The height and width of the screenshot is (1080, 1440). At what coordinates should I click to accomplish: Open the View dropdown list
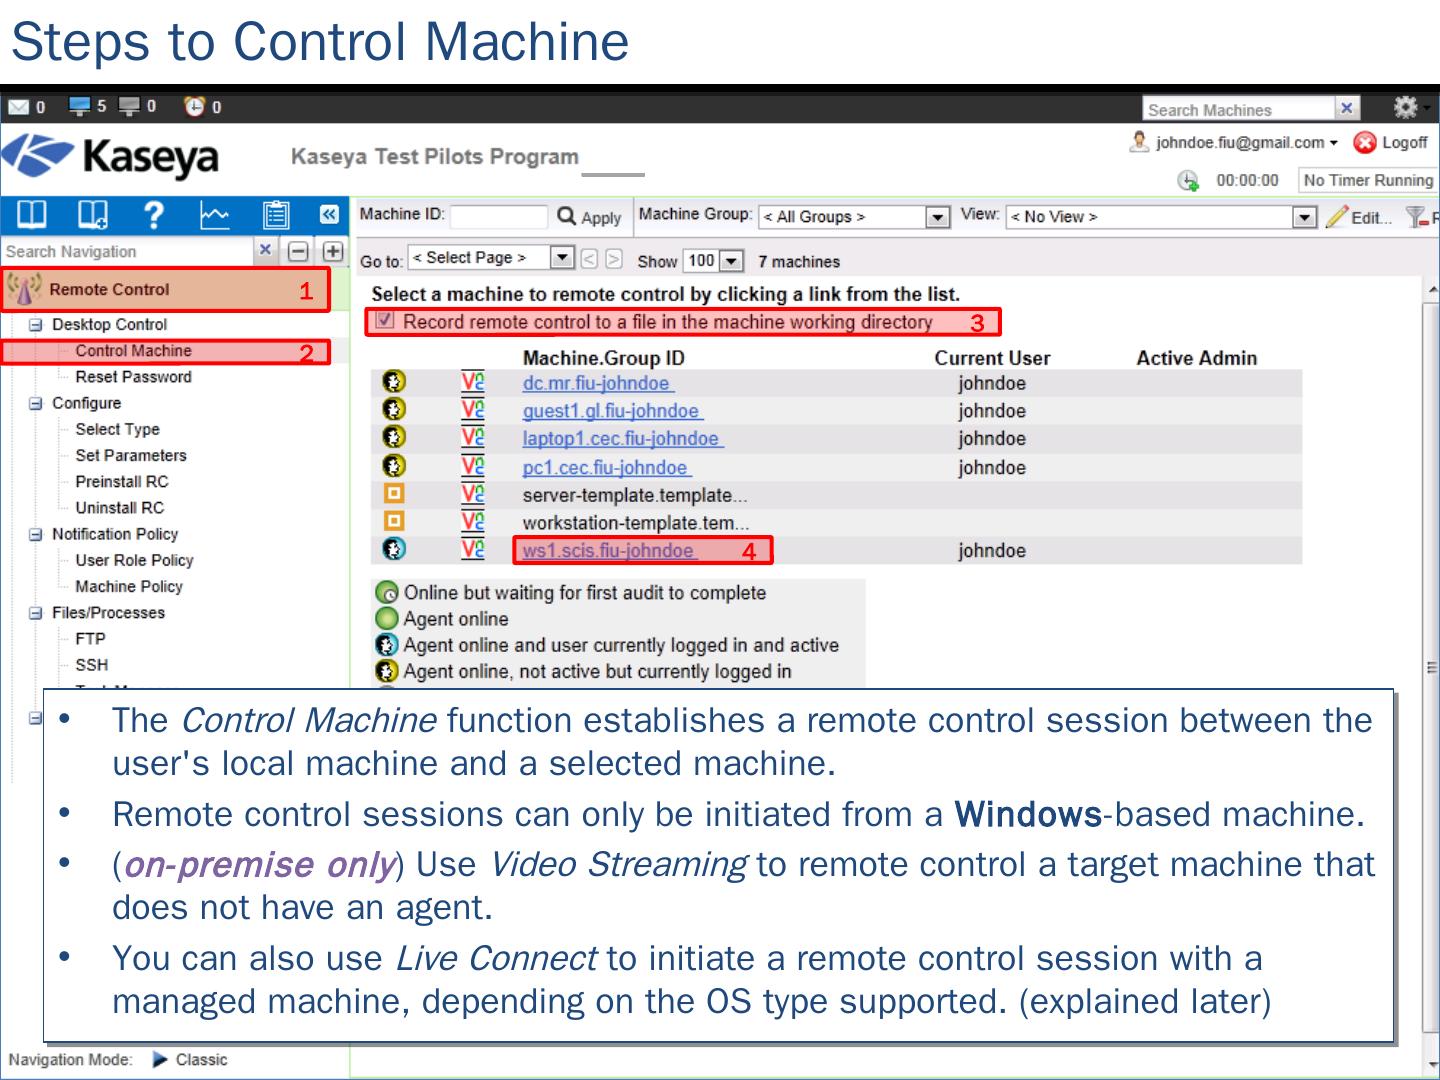click(x=1304, y=217)
